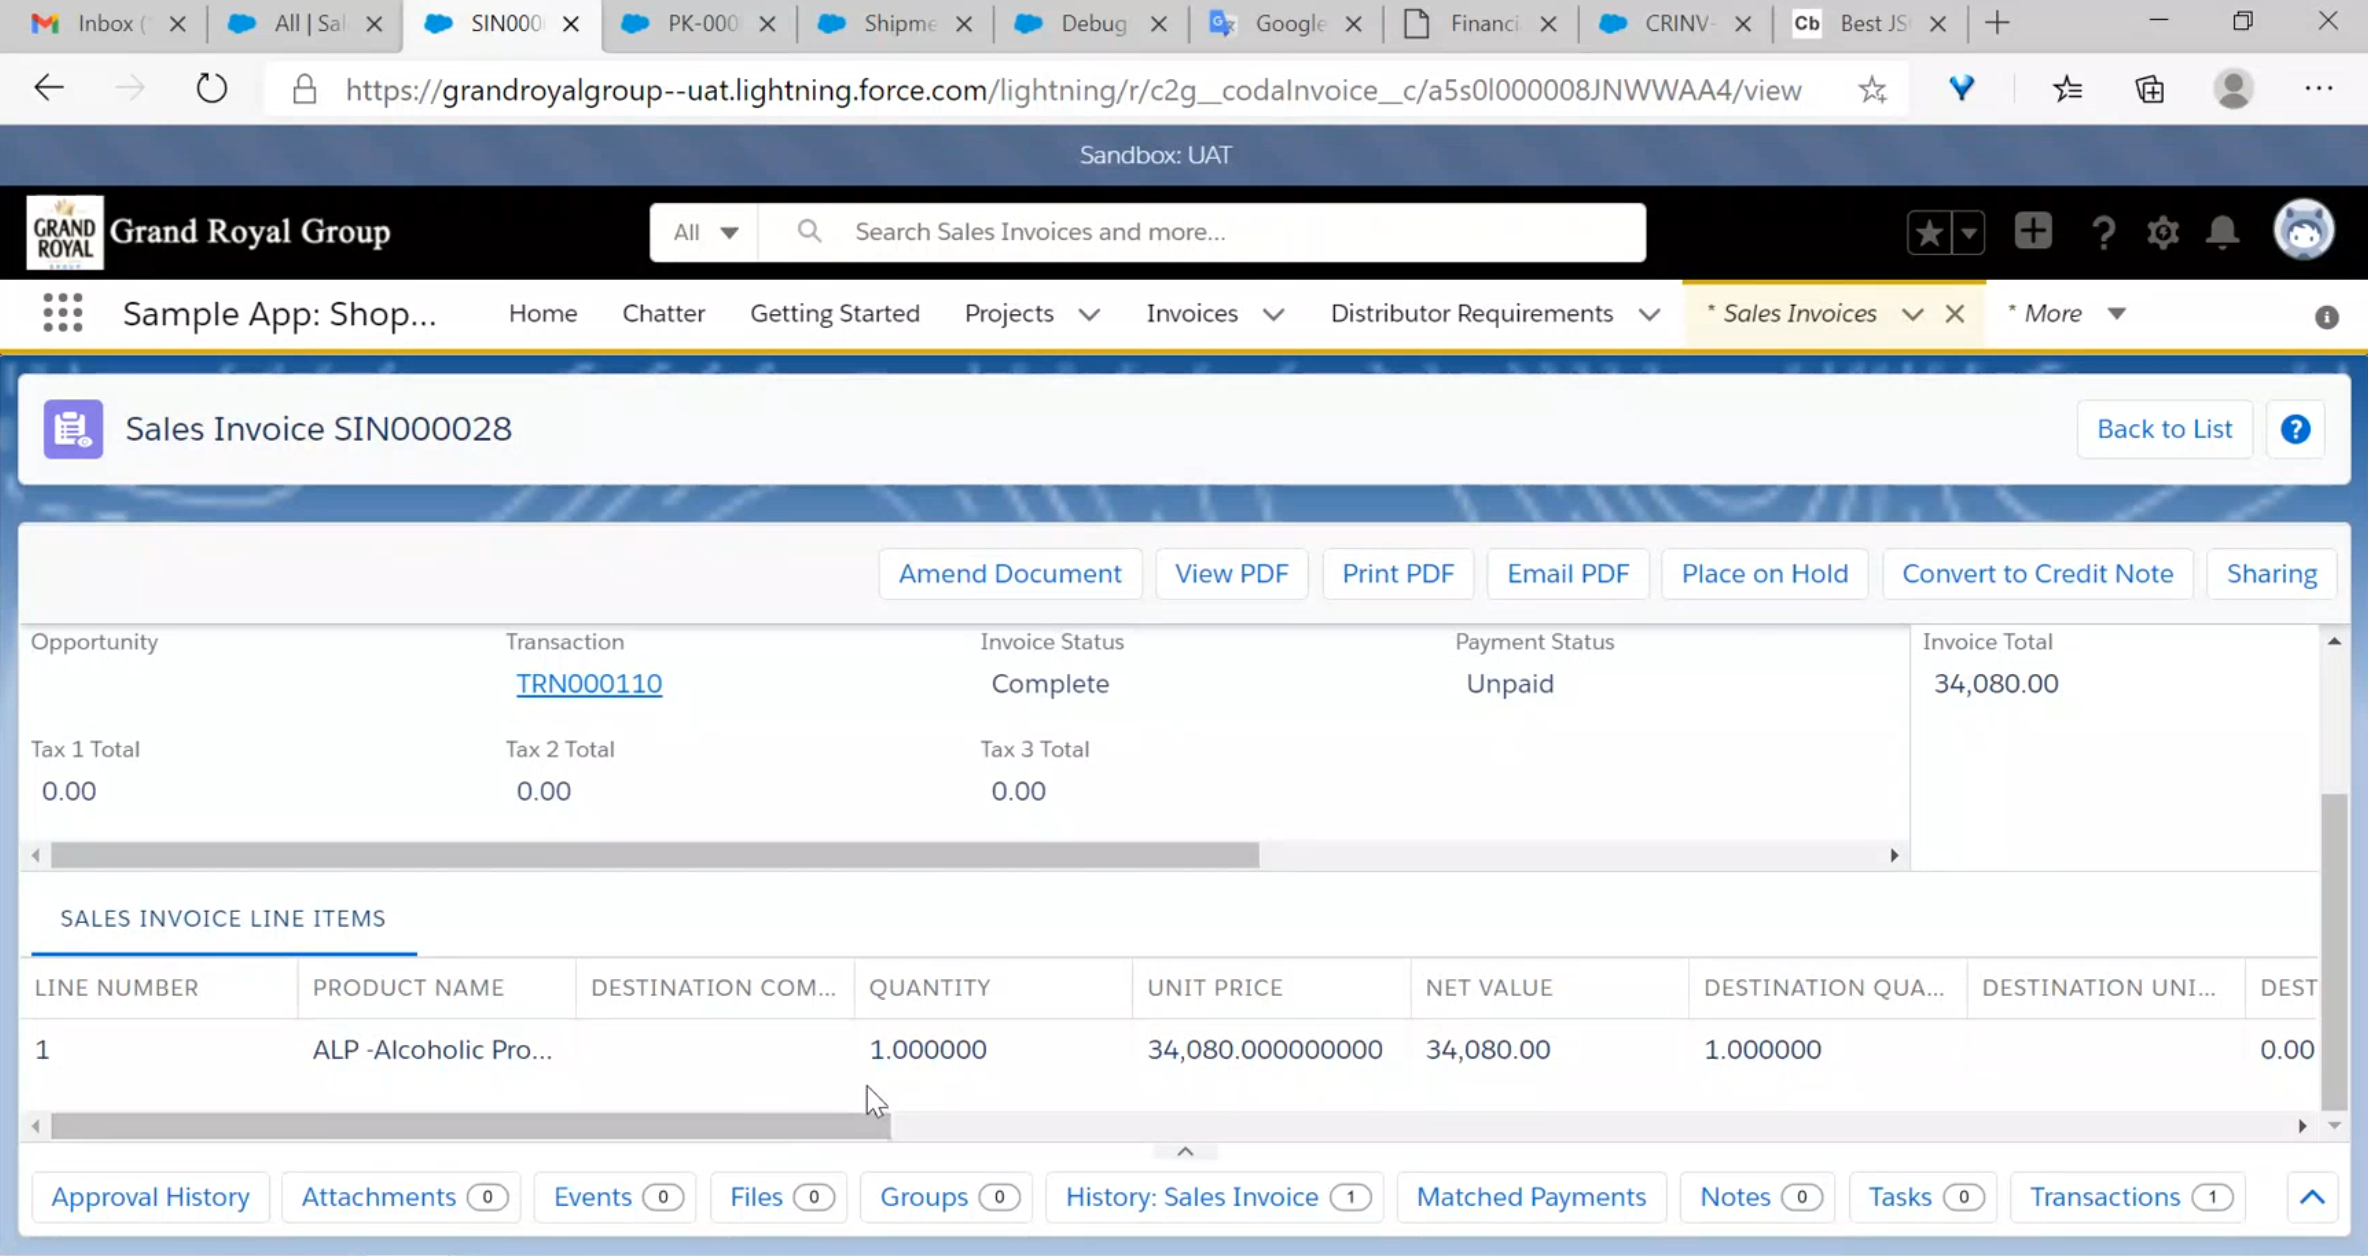2368x1256 pixels.
Task: Open the App Launcher grid icon
Action: pos(62,313)
